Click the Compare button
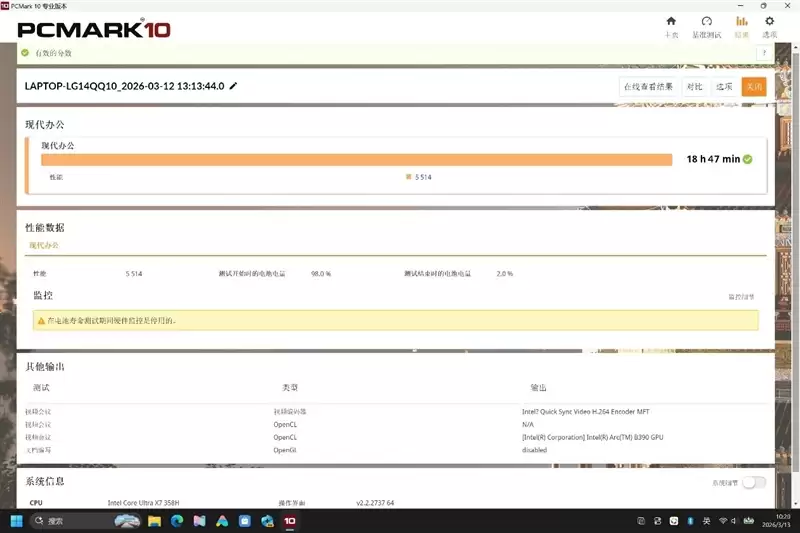Image resolution: width=800 pixels, height=533 pixels. pyautogui.click(x=694, y=87)
